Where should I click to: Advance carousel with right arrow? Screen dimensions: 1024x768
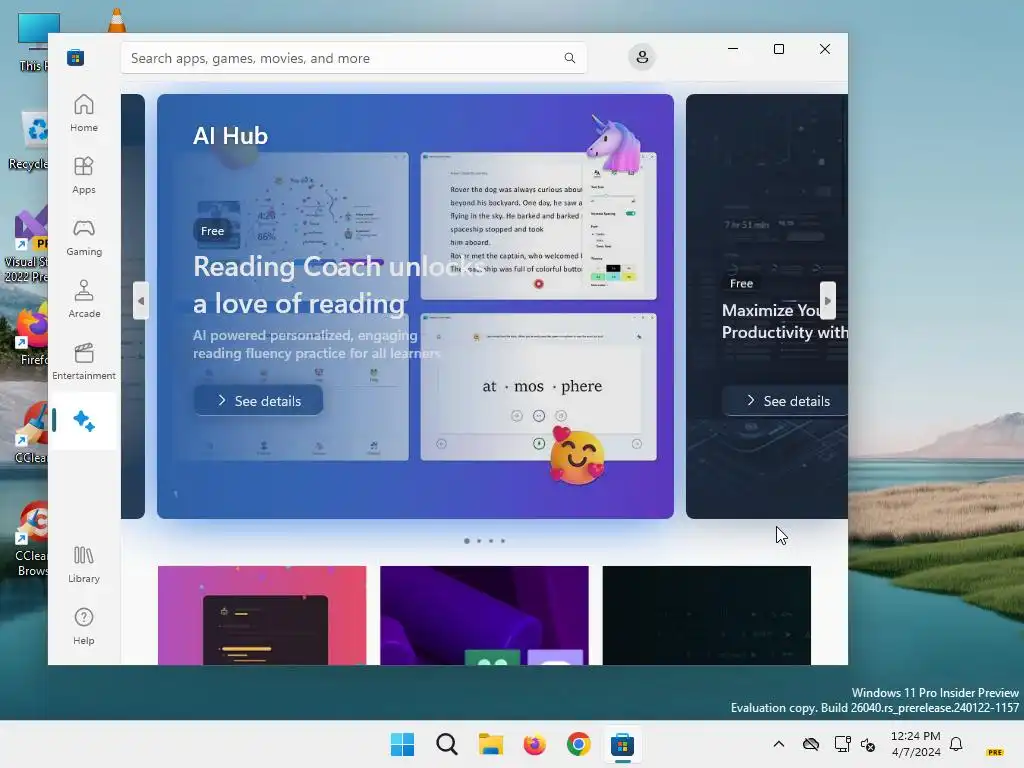[x=827, y=301]
